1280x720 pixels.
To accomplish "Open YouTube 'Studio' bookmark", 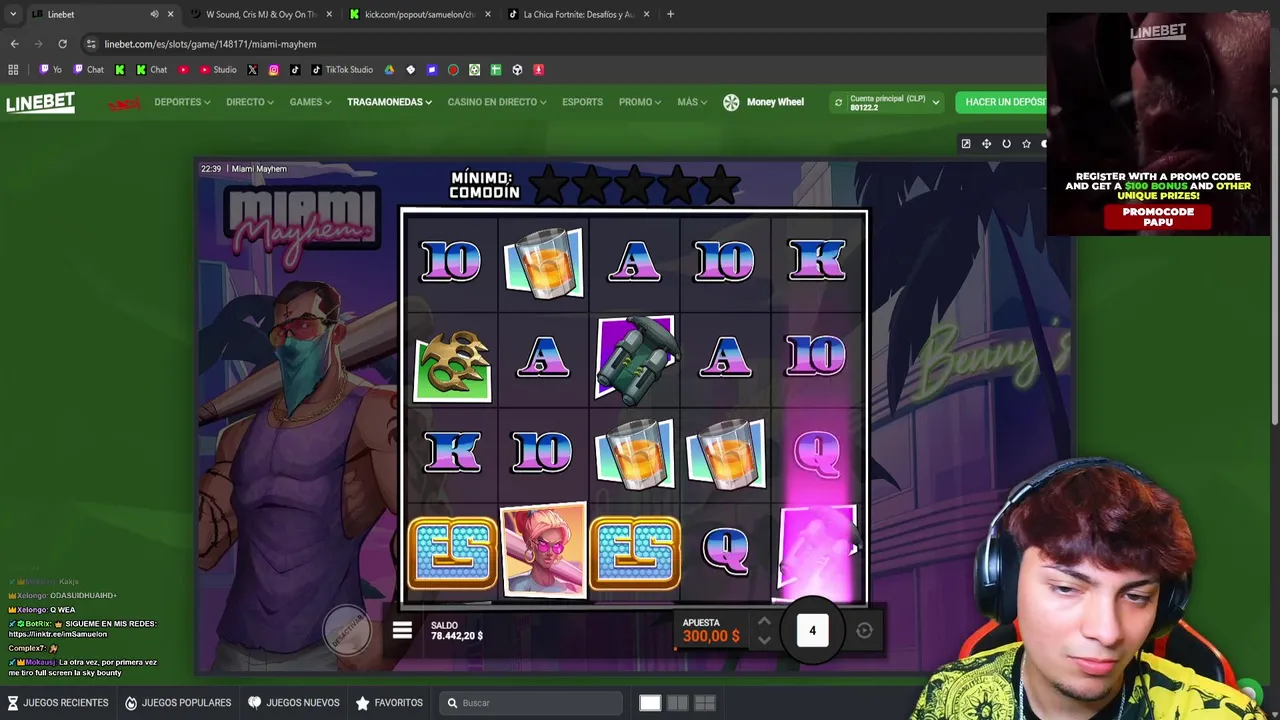I will coord(218,70).
